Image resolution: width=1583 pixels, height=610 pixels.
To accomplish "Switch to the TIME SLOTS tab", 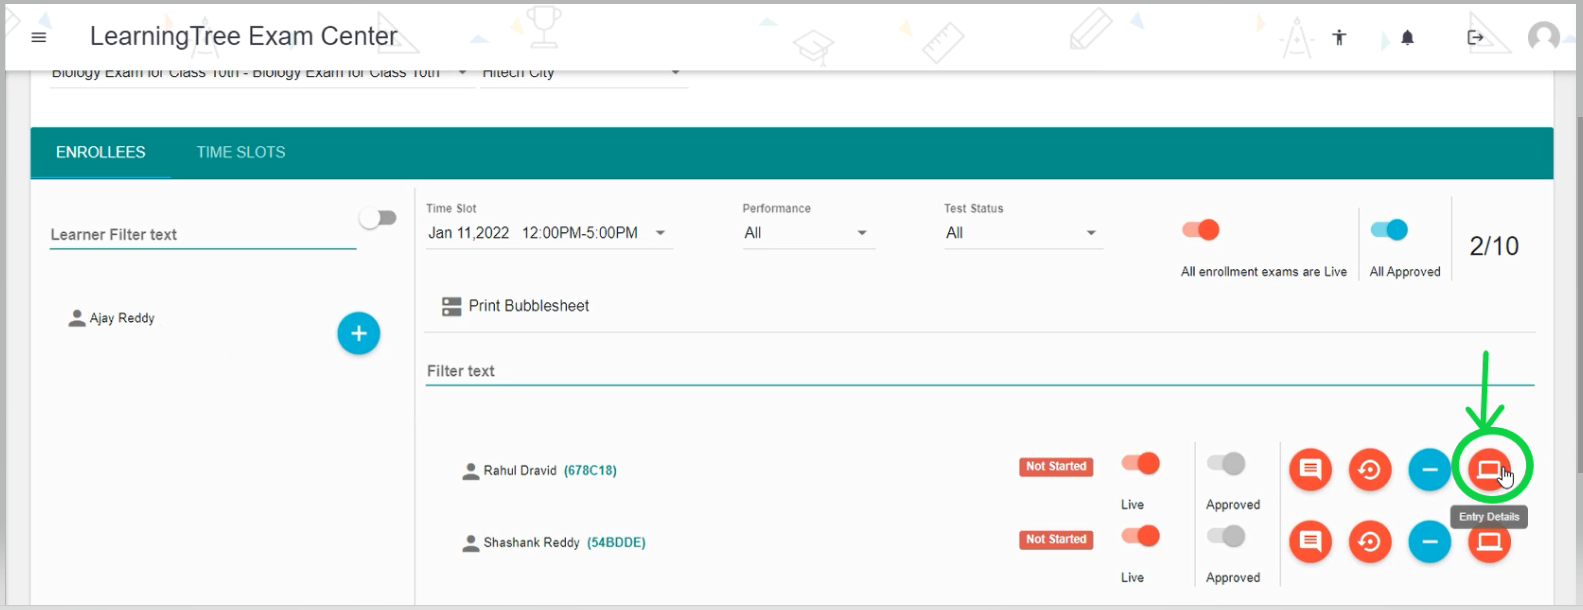I will point(241,152).
